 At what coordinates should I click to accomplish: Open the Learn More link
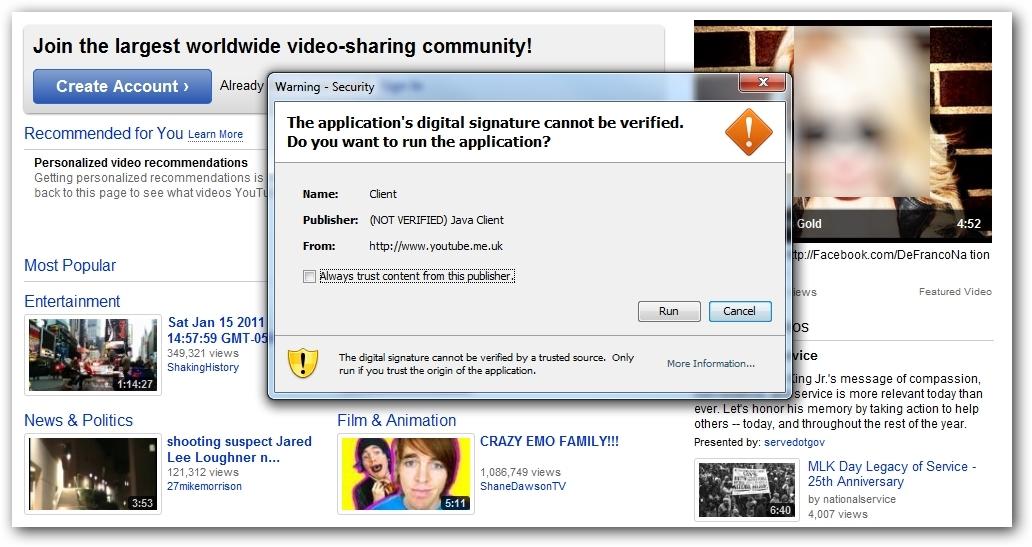[x=215, y=135]
